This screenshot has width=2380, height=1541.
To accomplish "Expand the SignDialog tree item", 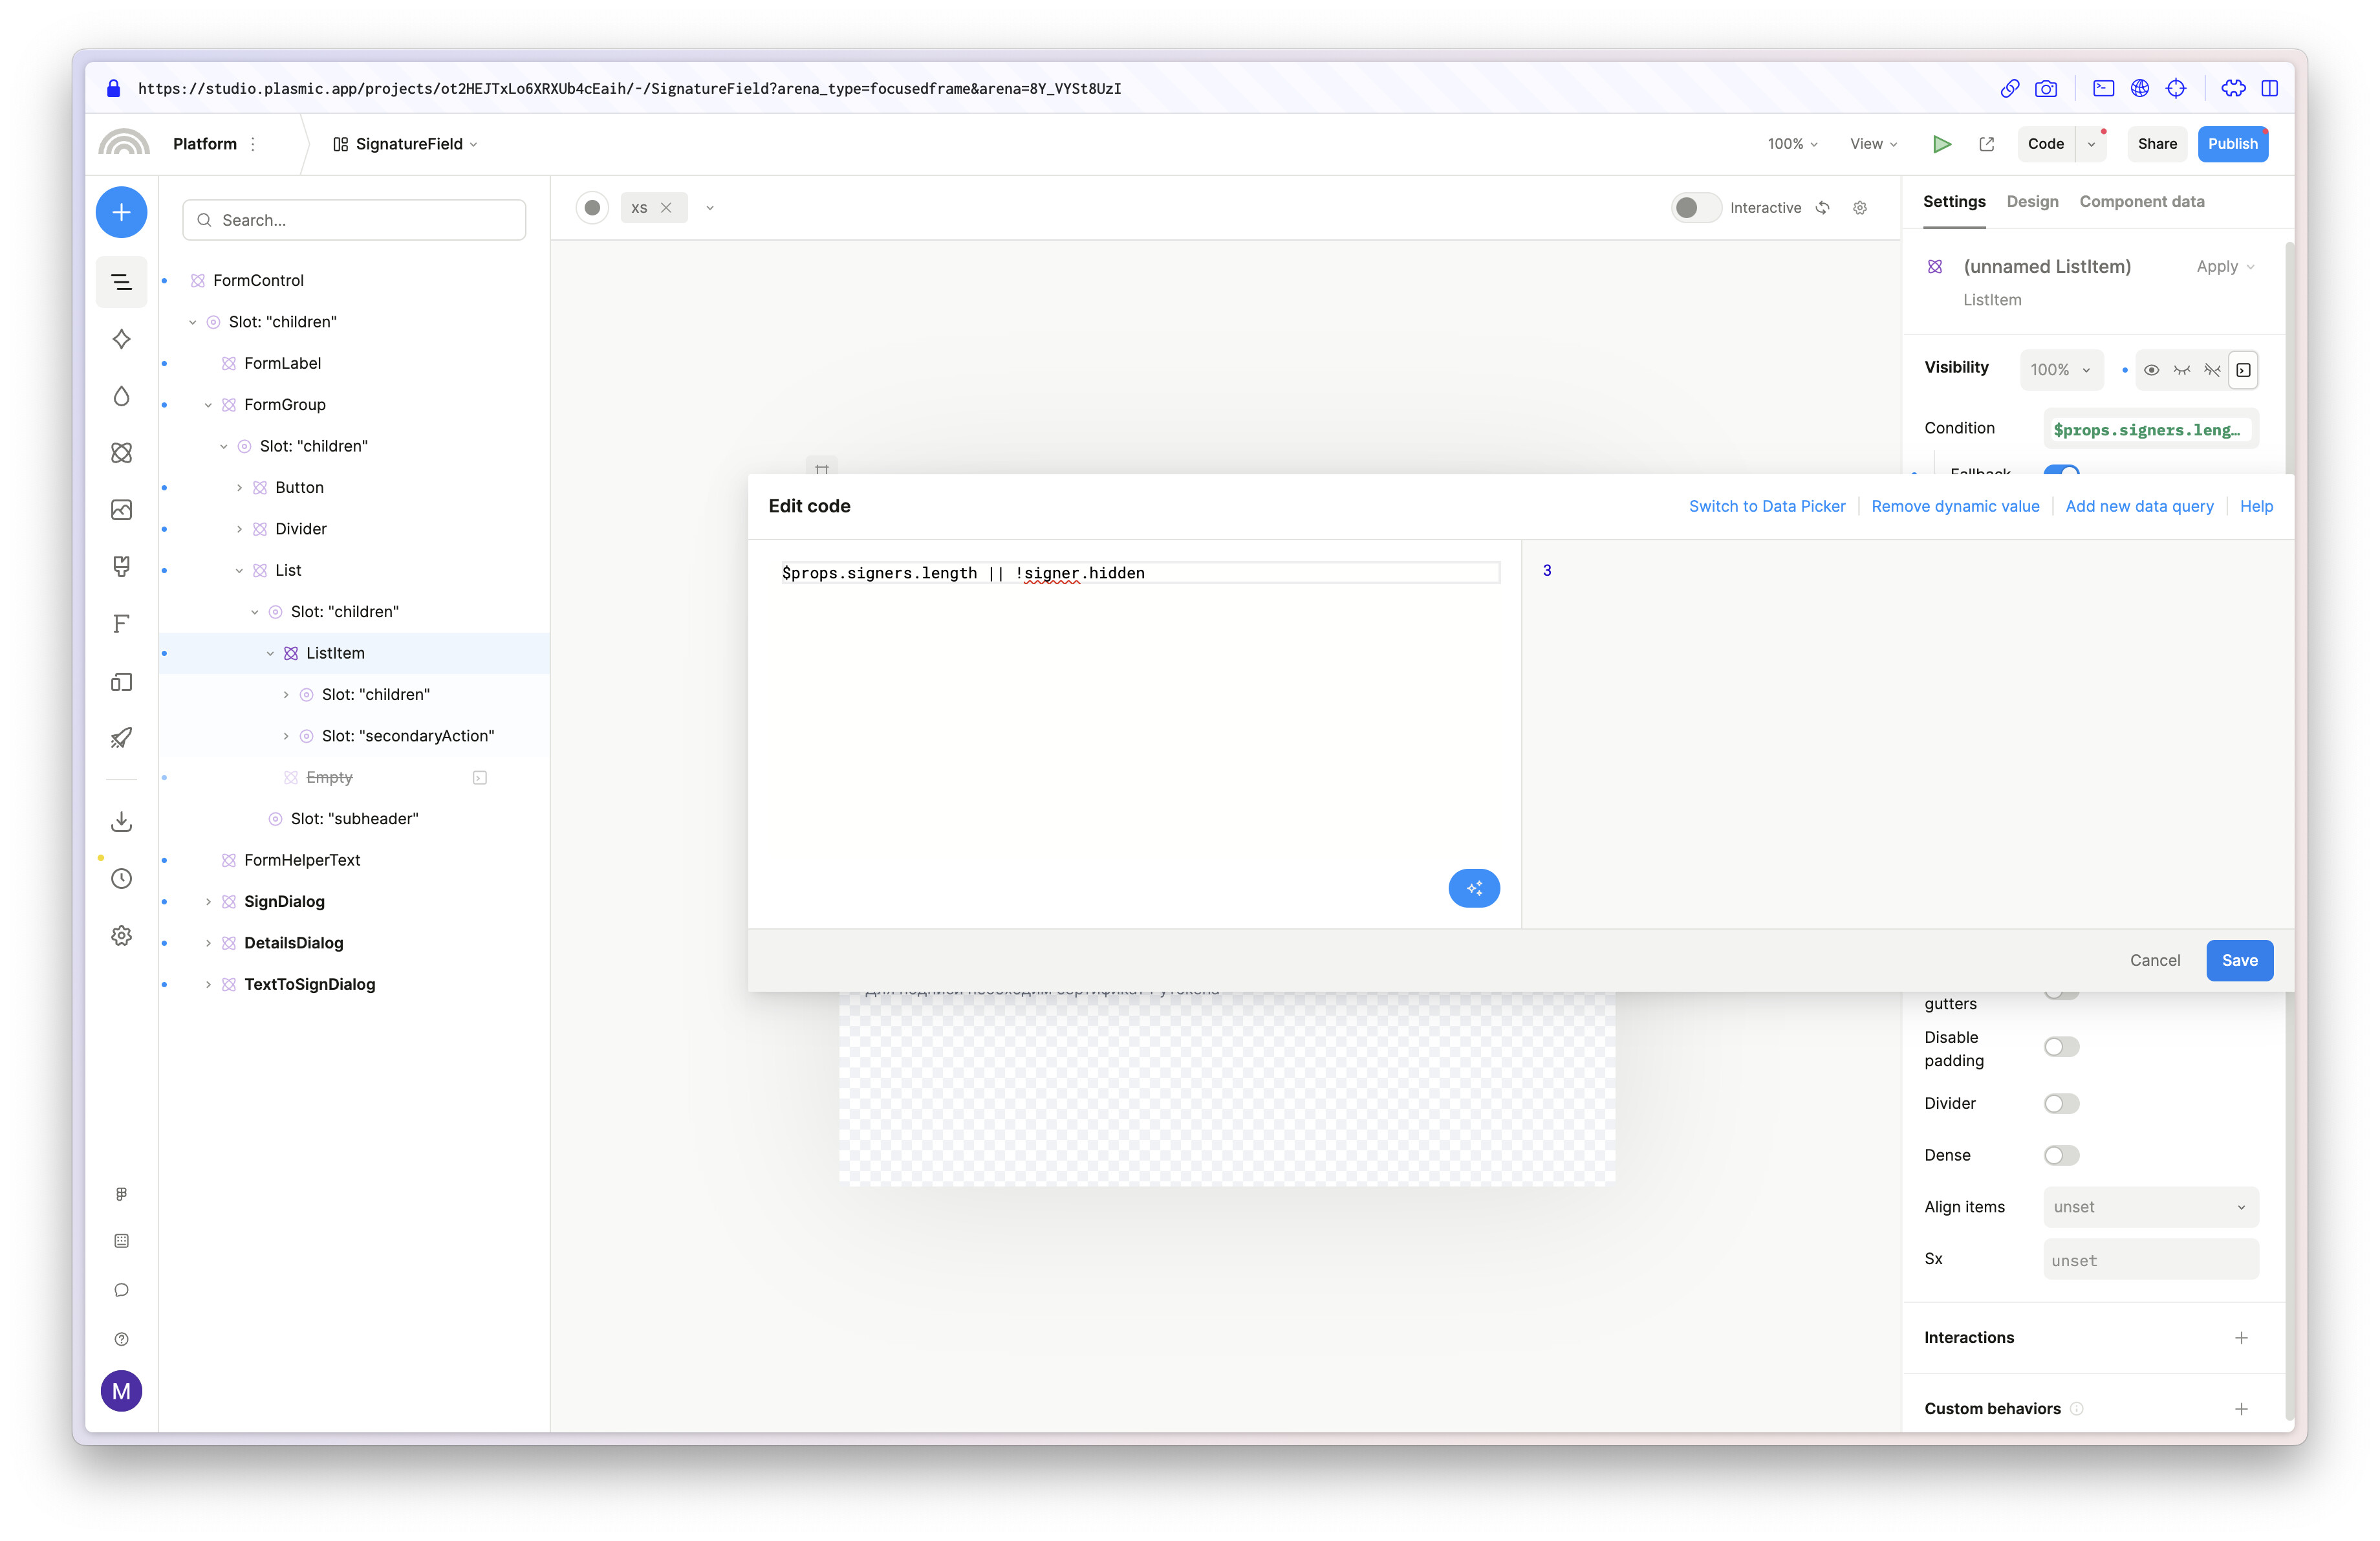I will 208,902.
